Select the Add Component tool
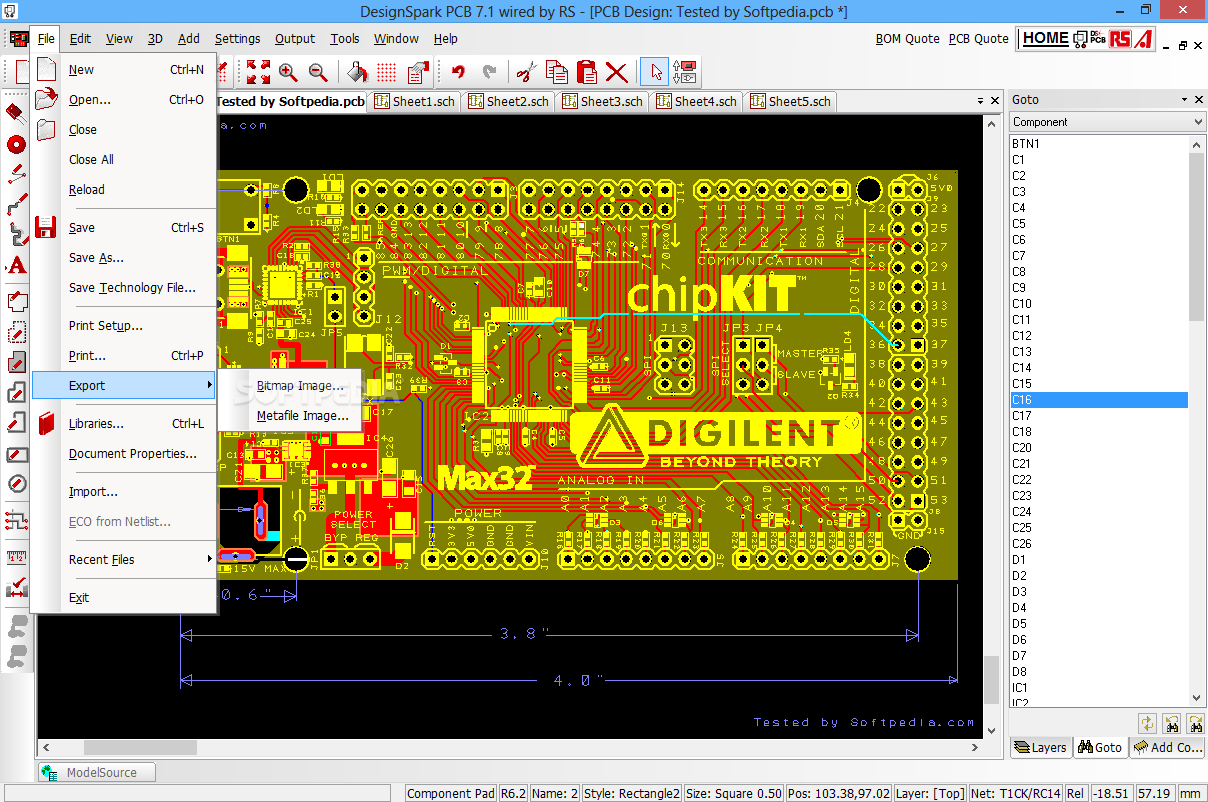The width and height of the screenshot is (1208, 802). (x=16, y=112)
